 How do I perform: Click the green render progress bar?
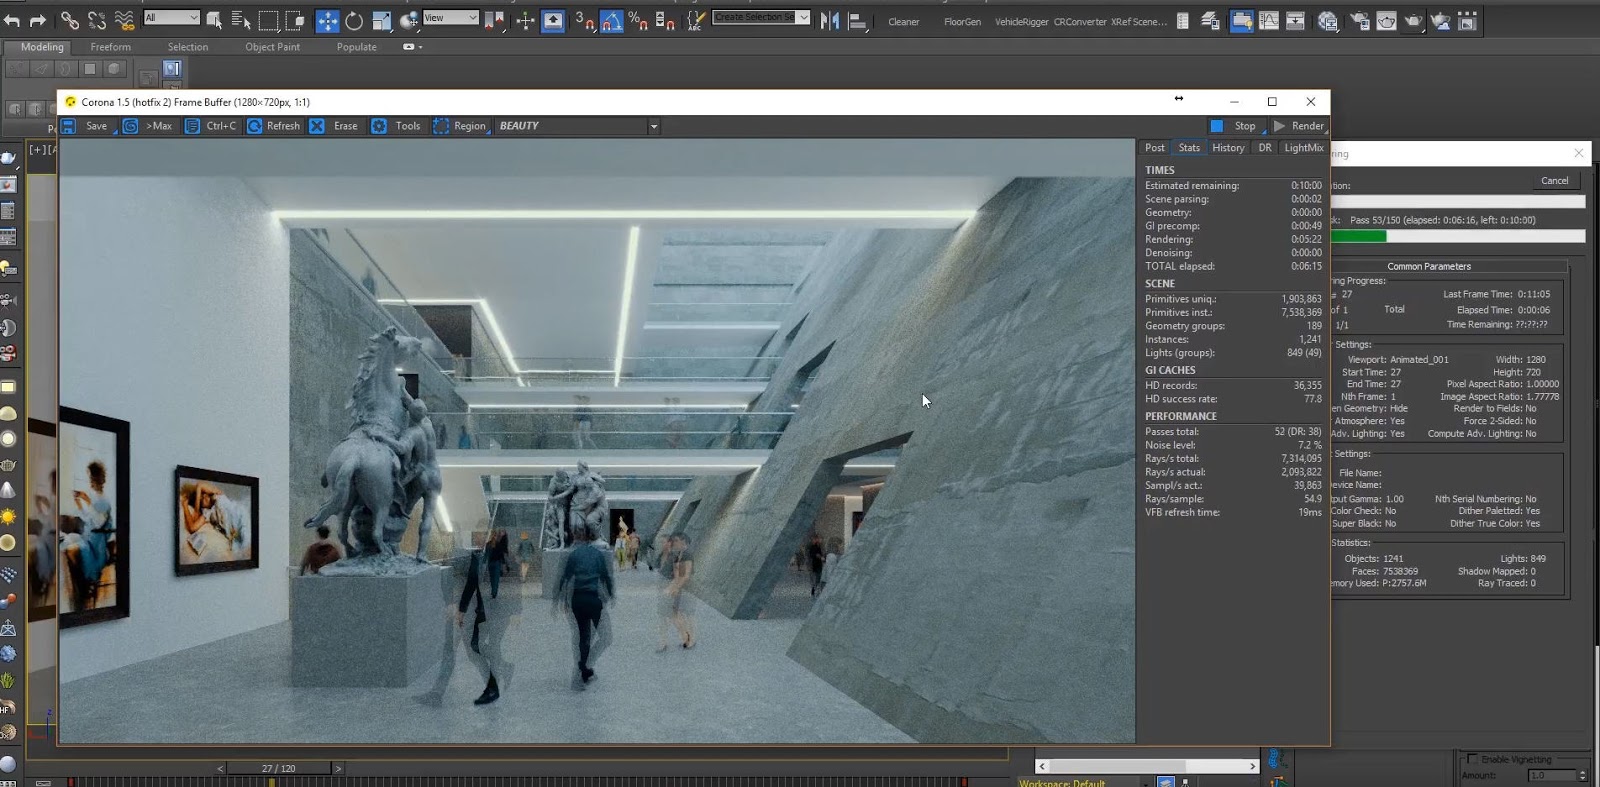[1358, 237]
